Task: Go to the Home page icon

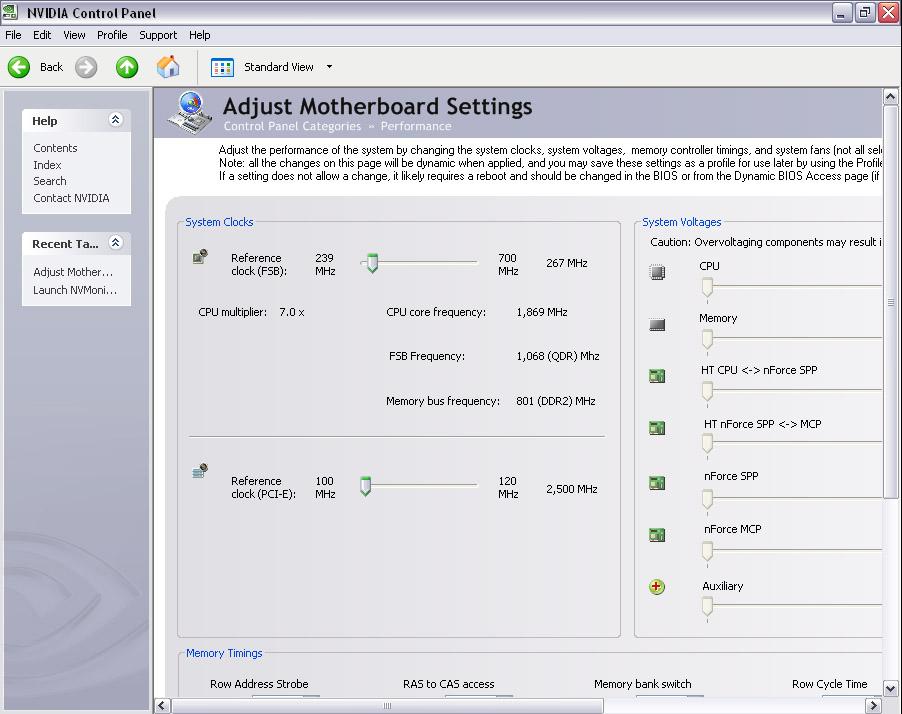Action: [x=168, y=67]
